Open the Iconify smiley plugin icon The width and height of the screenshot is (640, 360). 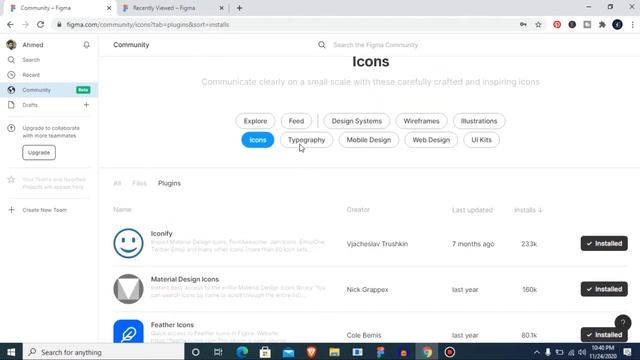[x=128, y=243]
